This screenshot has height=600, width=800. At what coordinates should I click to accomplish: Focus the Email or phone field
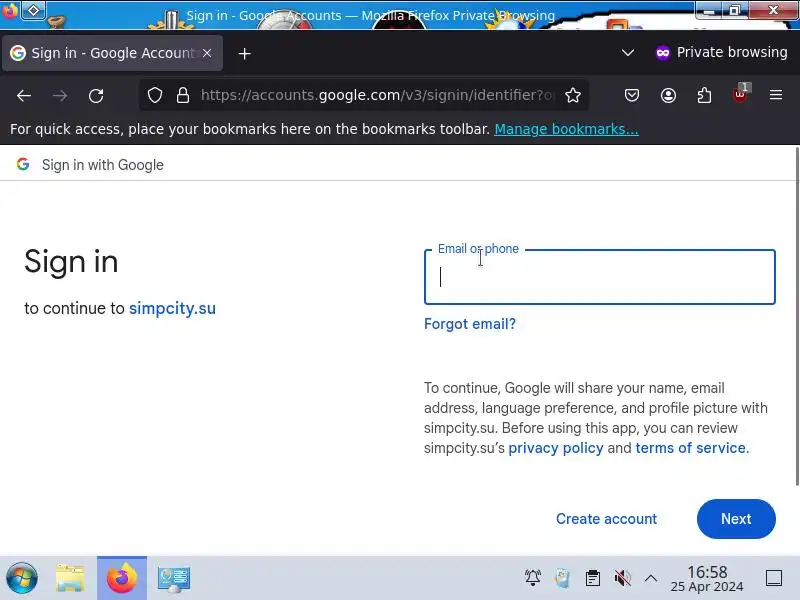pyautogui.click(x=599, y=277)
